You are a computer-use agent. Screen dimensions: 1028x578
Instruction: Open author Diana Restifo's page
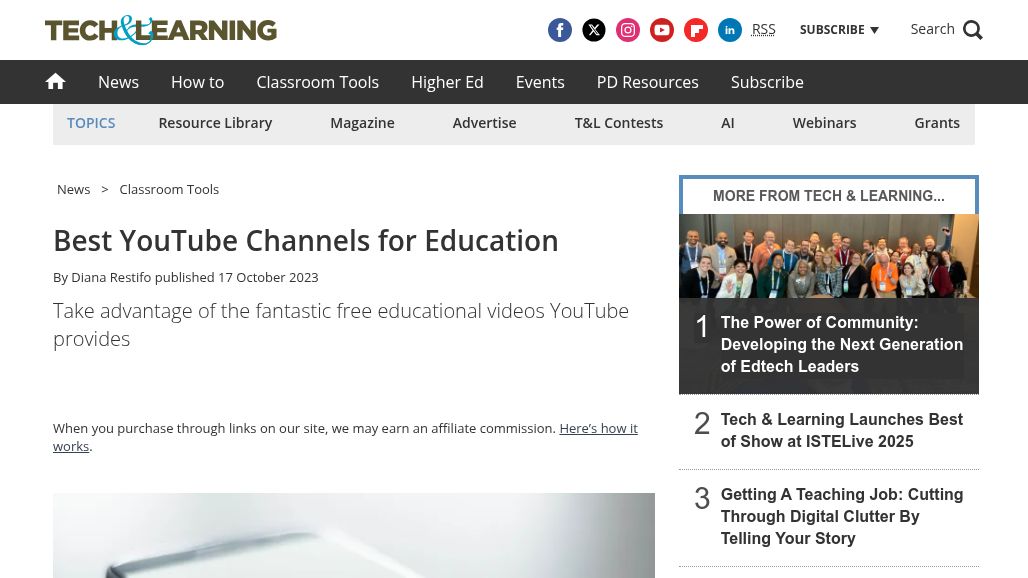(111, 277)
